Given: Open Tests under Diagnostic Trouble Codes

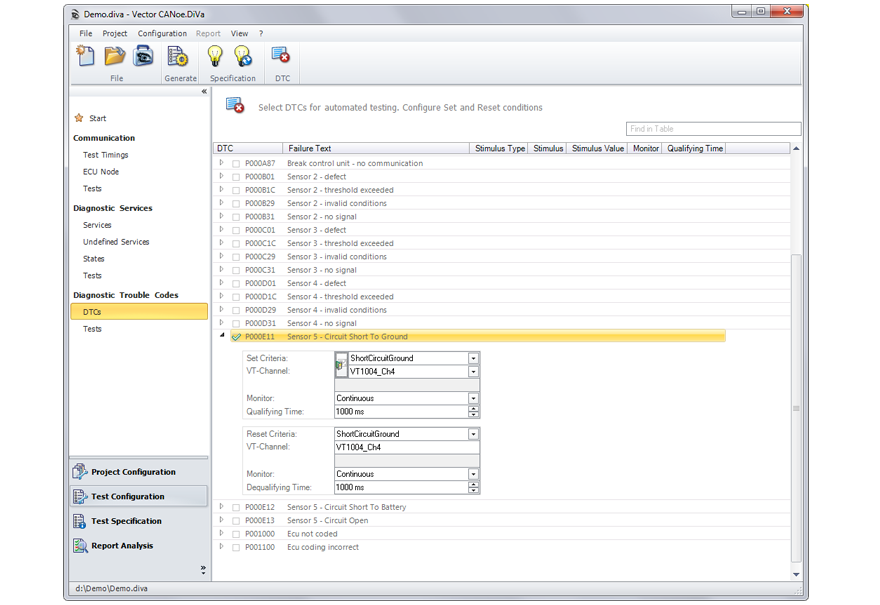Looking at the screenshot, I should (92, 329).
